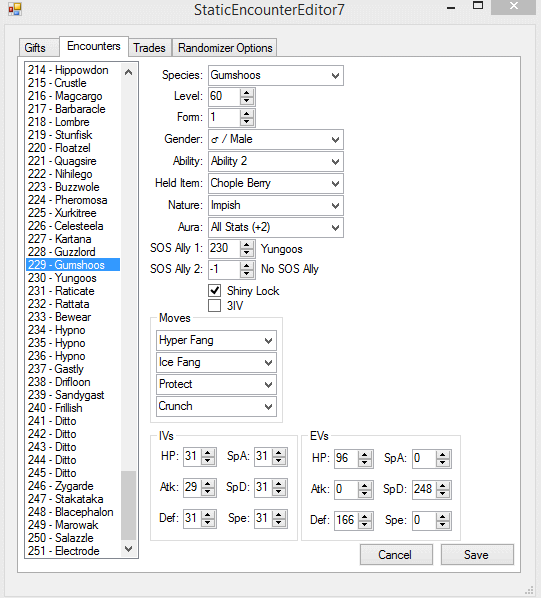Viewport: 541px width, 598px height.
Task: Open the Hyper Fang move dropdown
Action: [216, 341]
